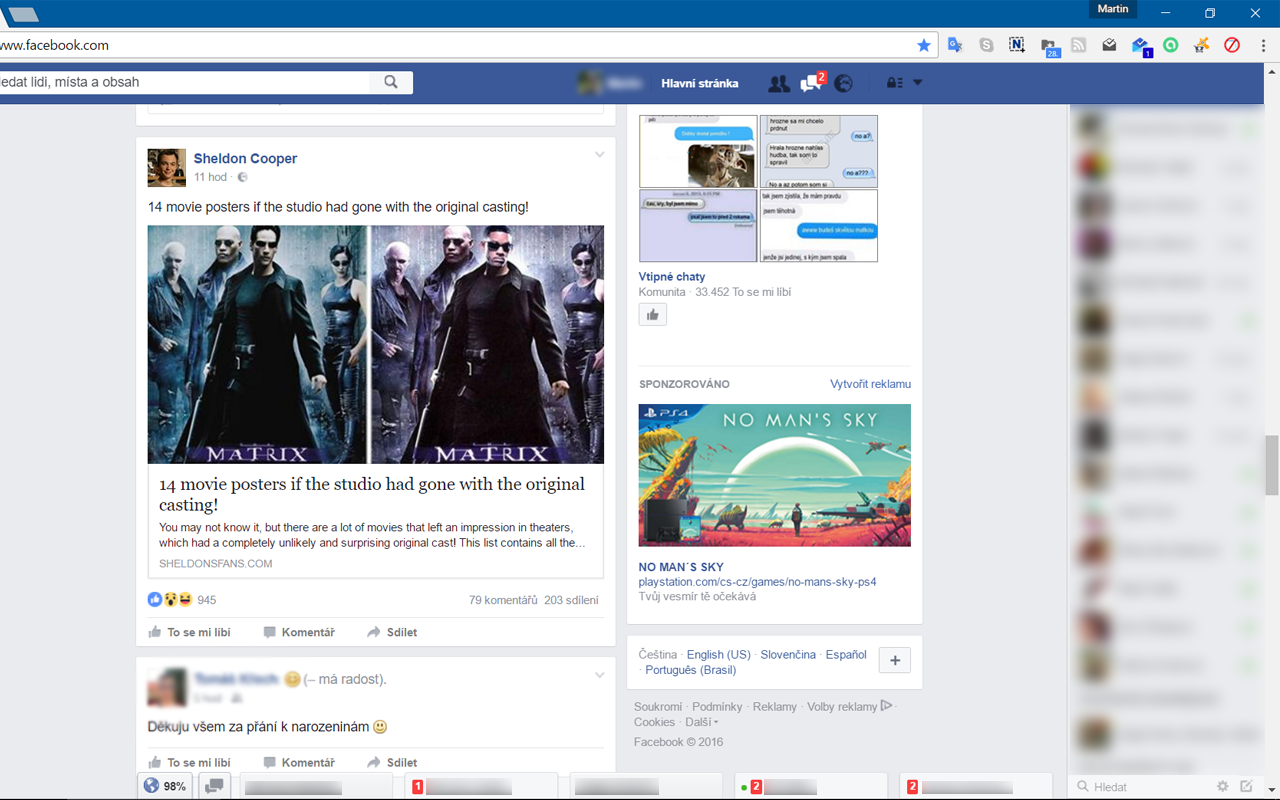Click the RSS feed extension icon

coord(1078,45)
